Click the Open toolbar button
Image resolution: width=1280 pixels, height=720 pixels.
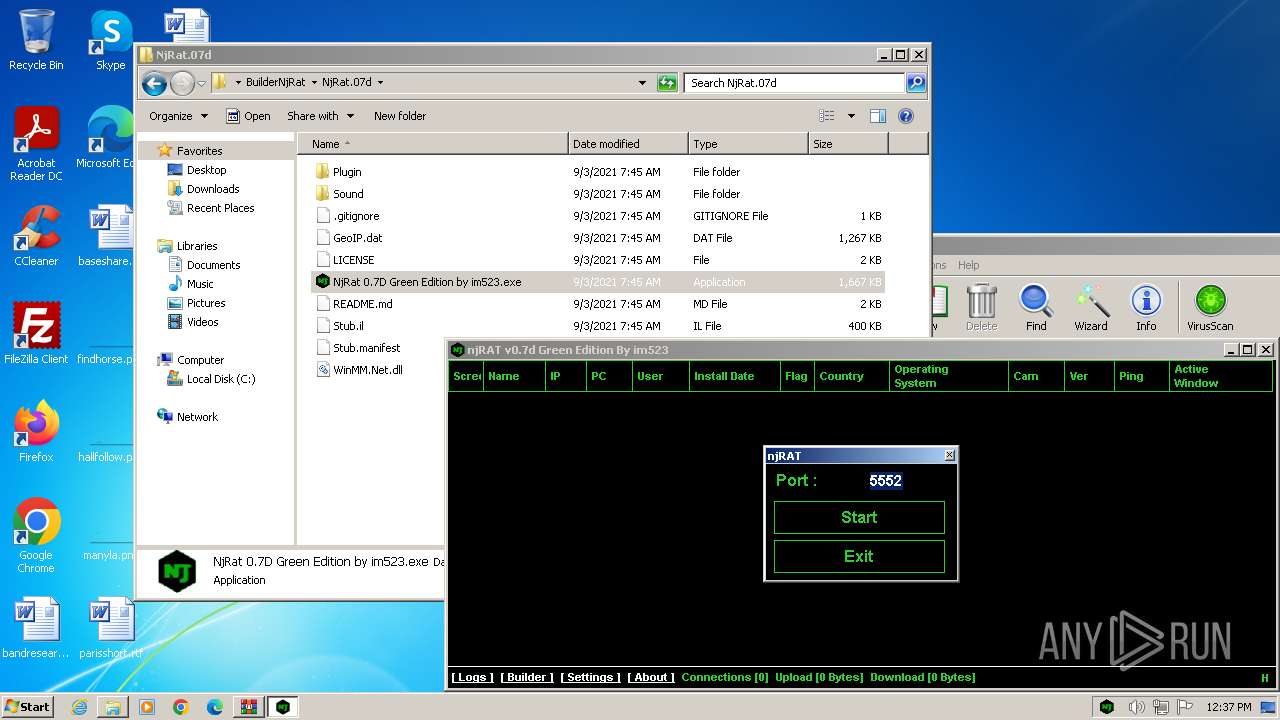tap(248, 116)
